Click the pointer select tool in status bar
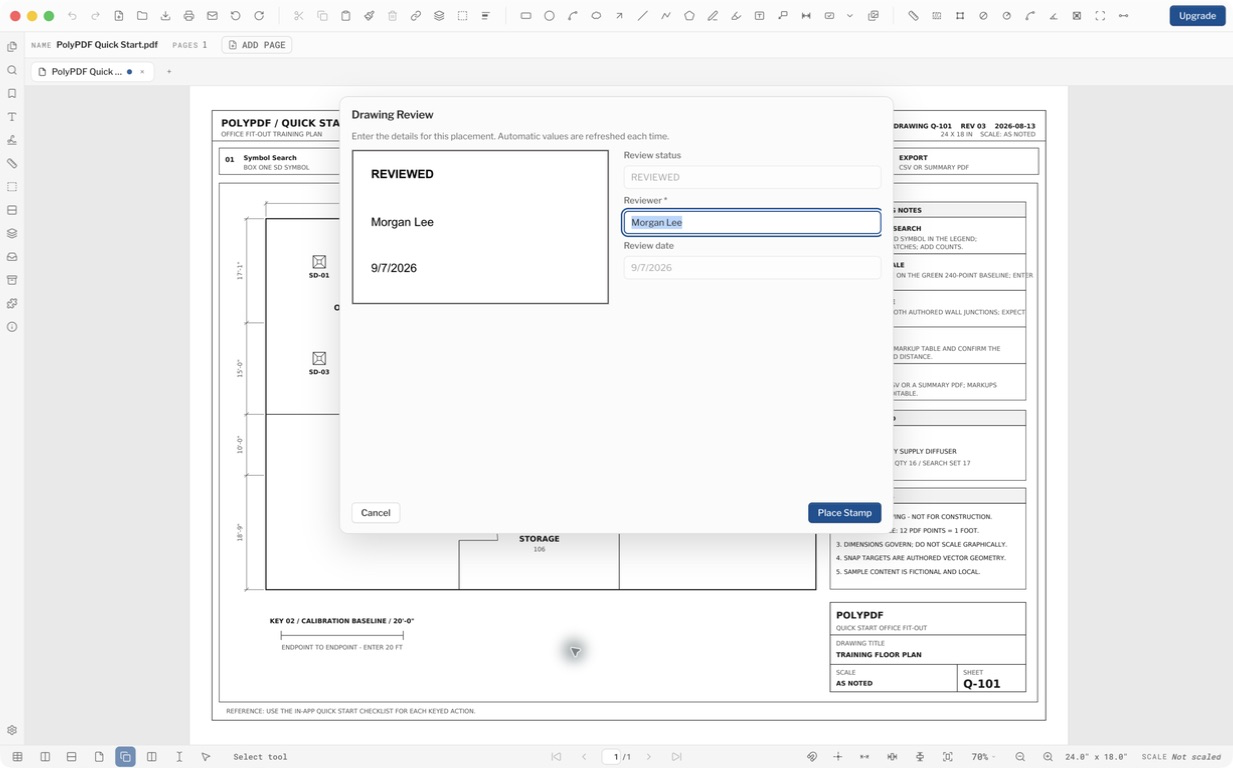The height and width of the screenshot is (768, 1233). point(206,757)
